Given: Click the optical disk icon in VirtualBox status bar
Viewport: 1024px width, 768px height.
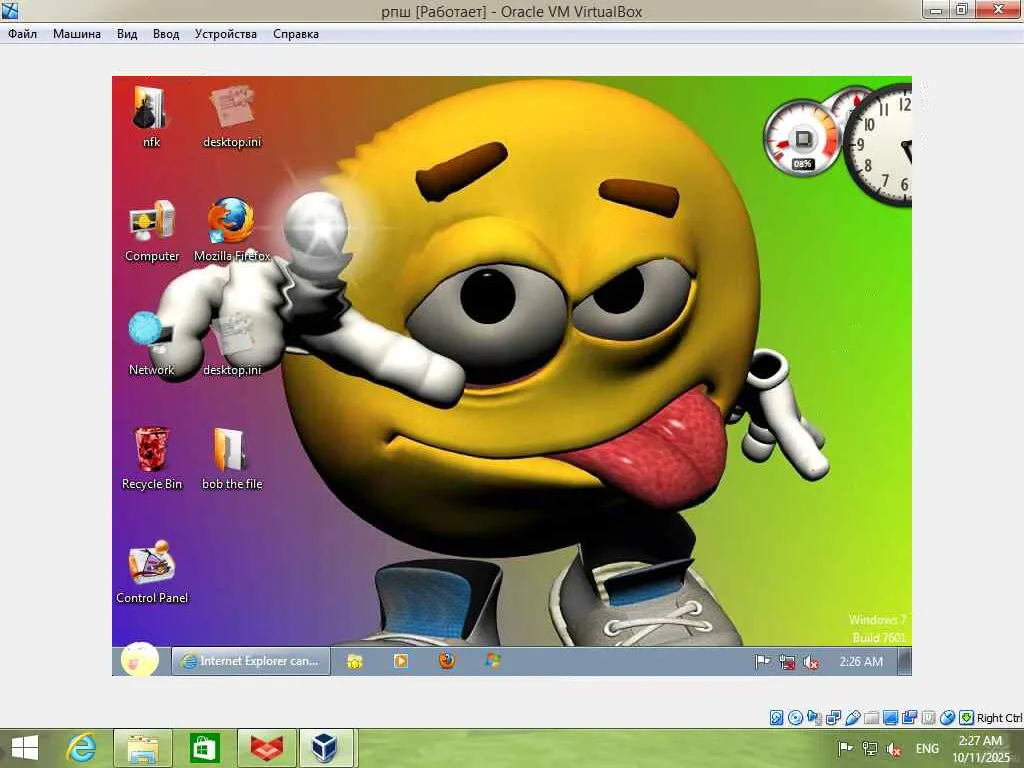Looking at the screenshot, I should (795, 718).
